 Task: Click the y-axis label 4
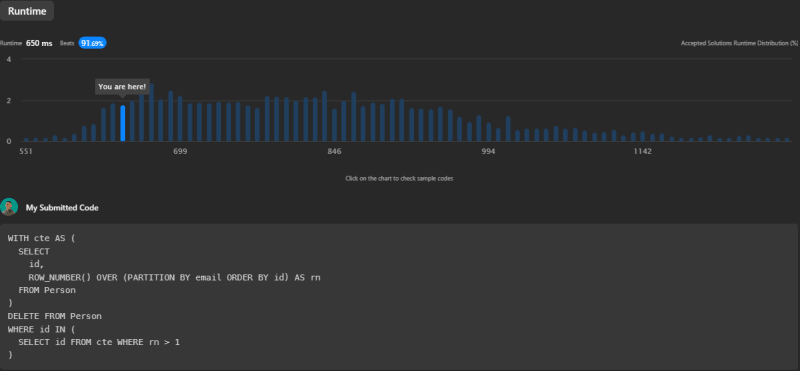pyautogui.click(x=9, y=59)
